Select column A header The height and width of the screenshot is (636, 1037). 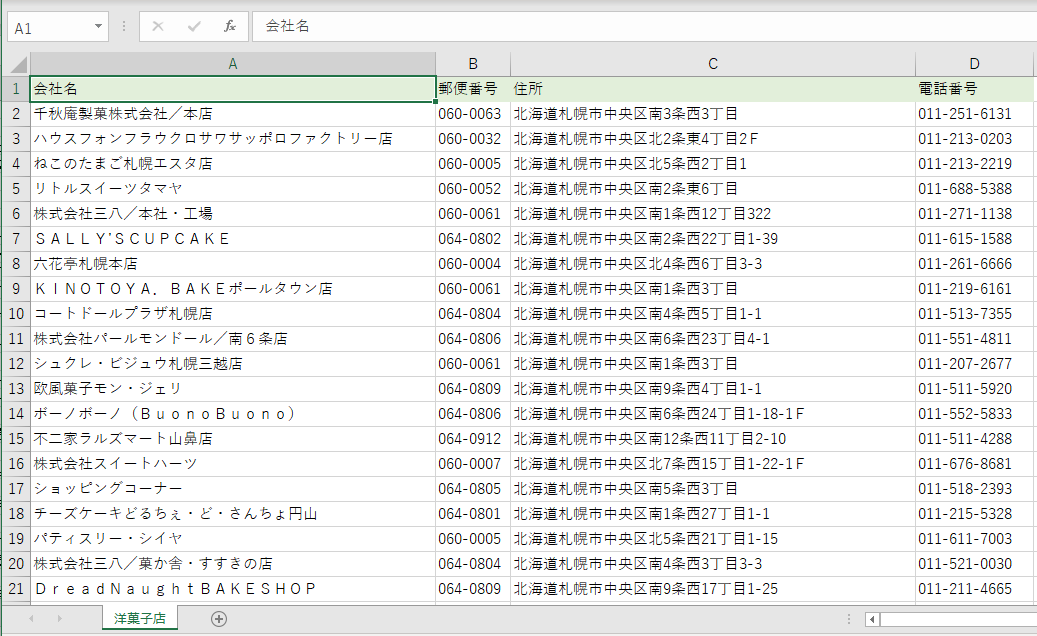[233, 64]
